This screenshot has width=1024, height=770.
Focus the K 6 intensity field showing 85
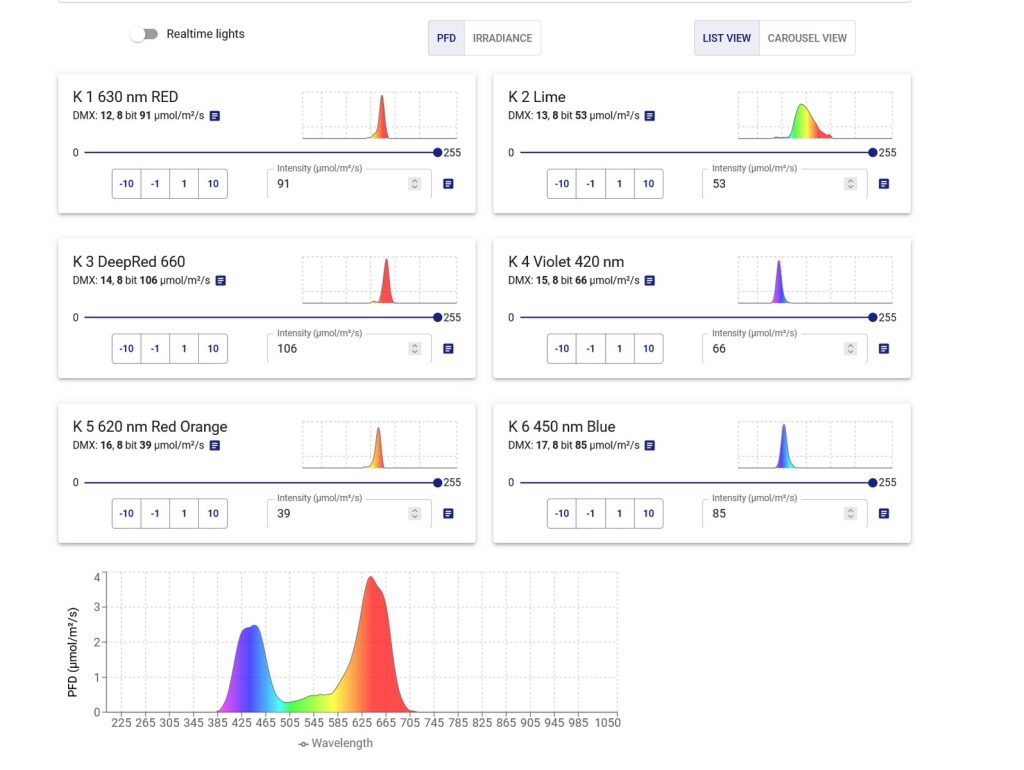[784, 513]
